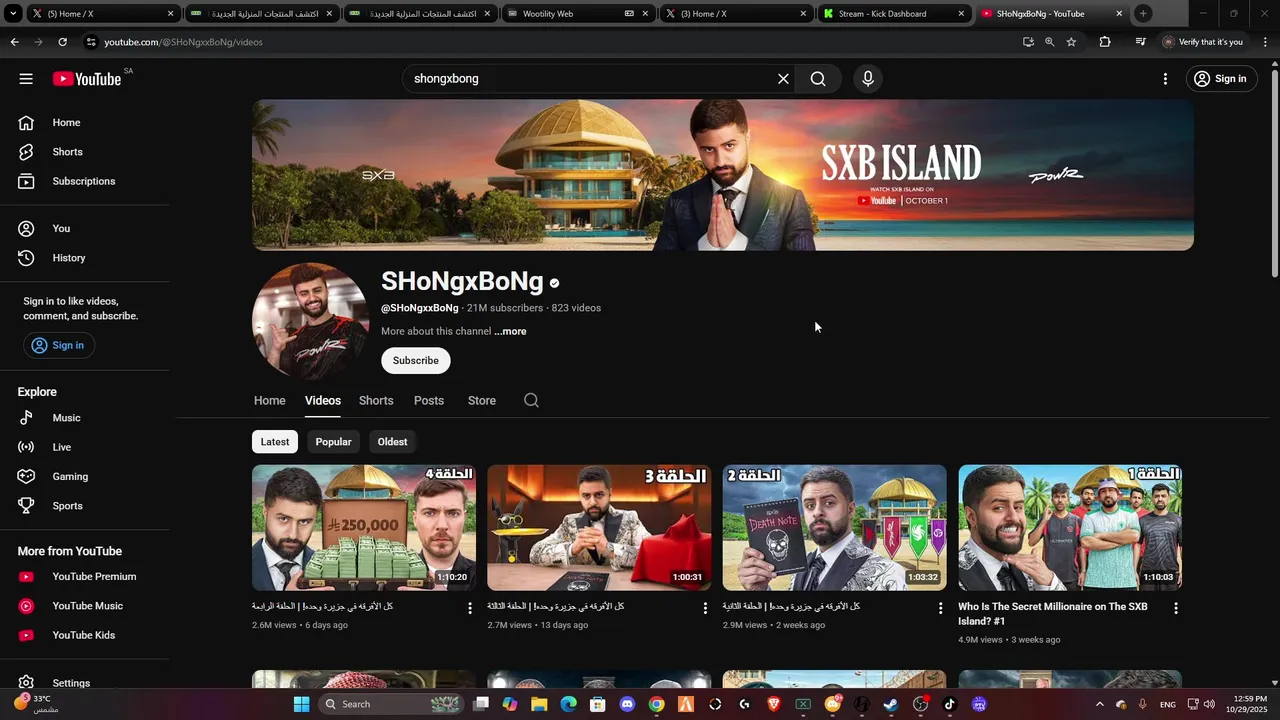The image size is (1280, 720).
Task: Open options for Secret Millionaire video
Action: [x=1176, y=608]
